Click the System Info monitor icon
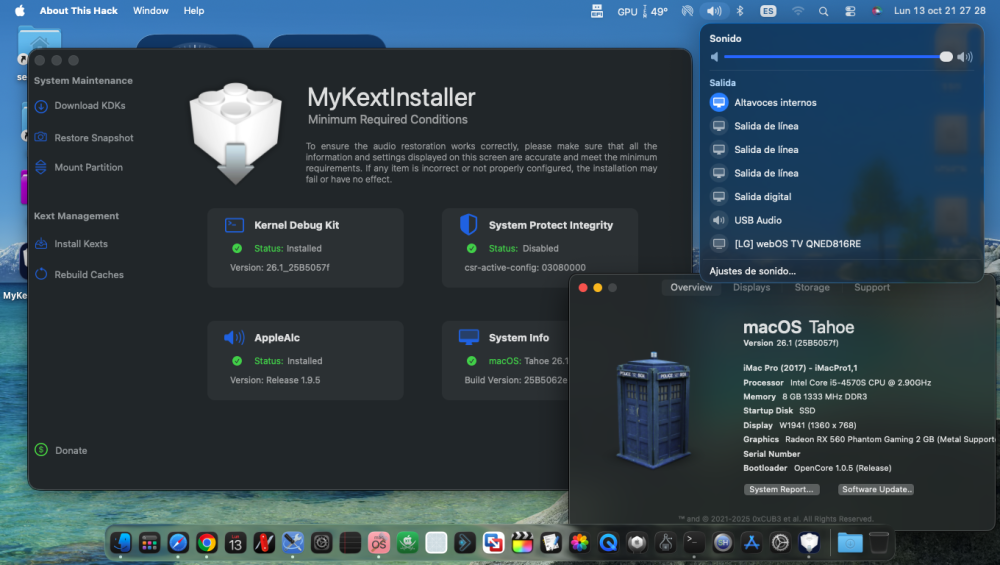This screenshot has width=1000, height=565. click(x=469, y=337)
